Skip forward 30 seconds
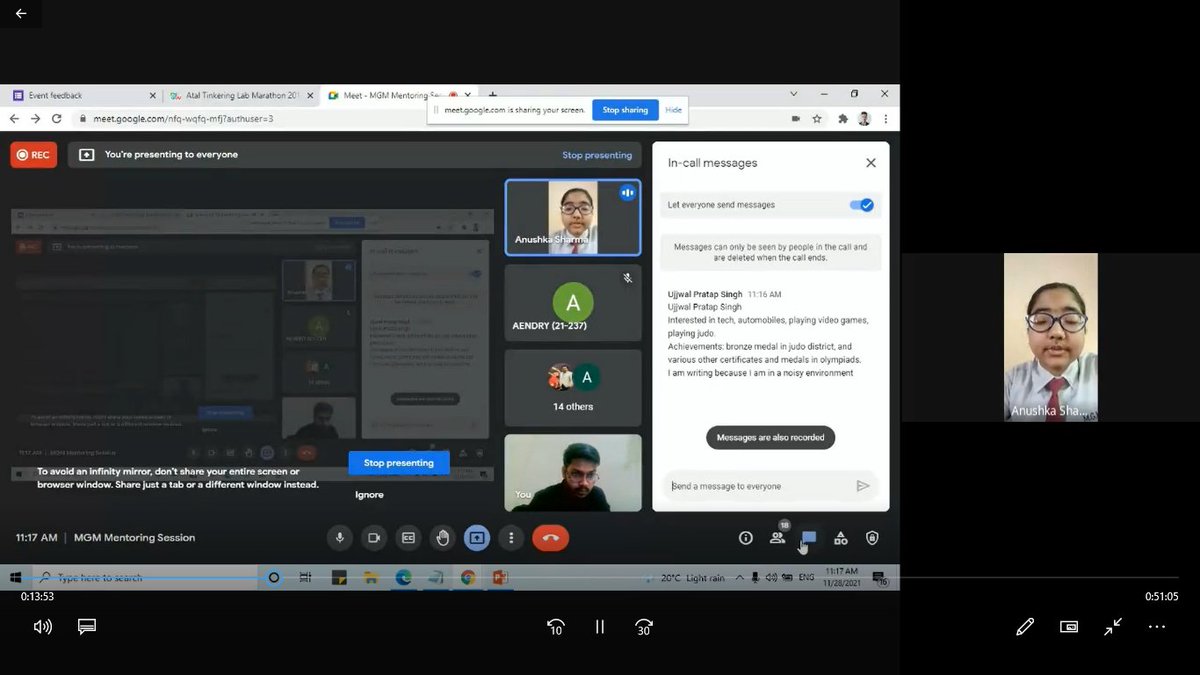The width and height of the screenshot is (1200, 675). coord(644,627)
